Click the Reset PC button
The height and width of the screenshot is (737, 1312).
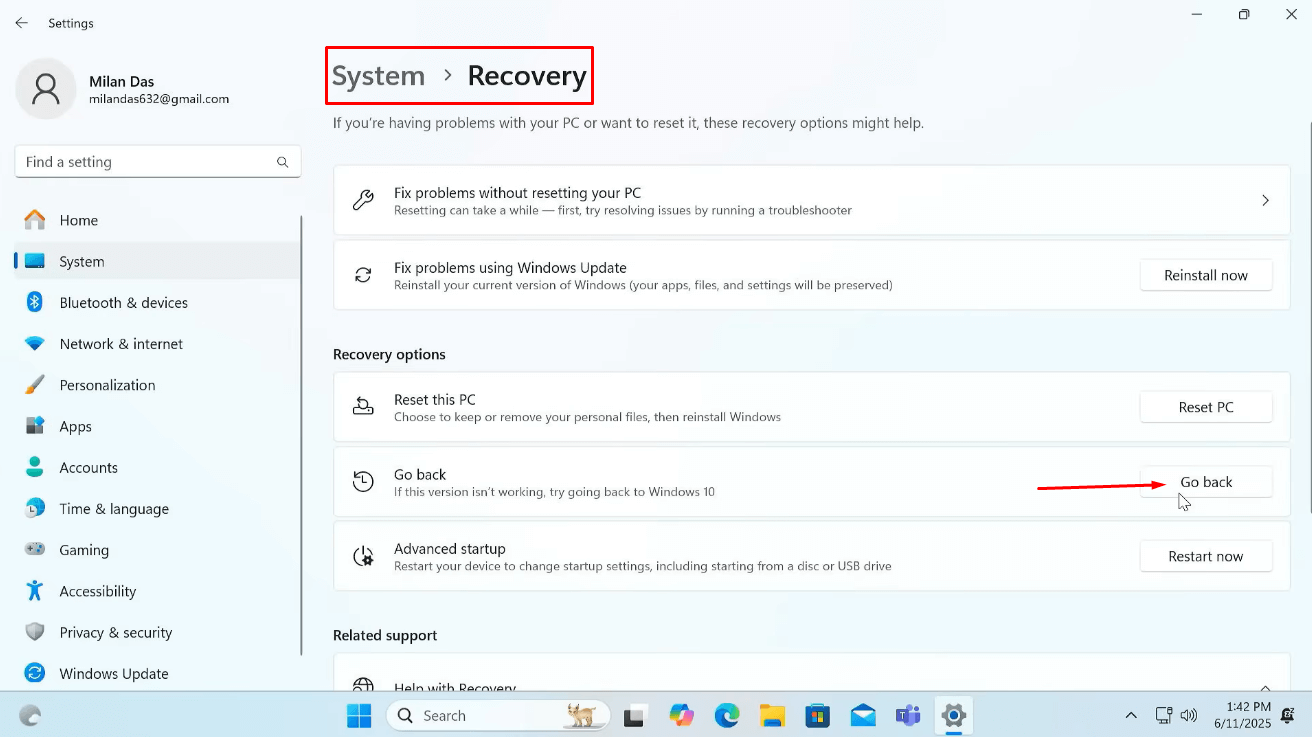(1206, 408)
